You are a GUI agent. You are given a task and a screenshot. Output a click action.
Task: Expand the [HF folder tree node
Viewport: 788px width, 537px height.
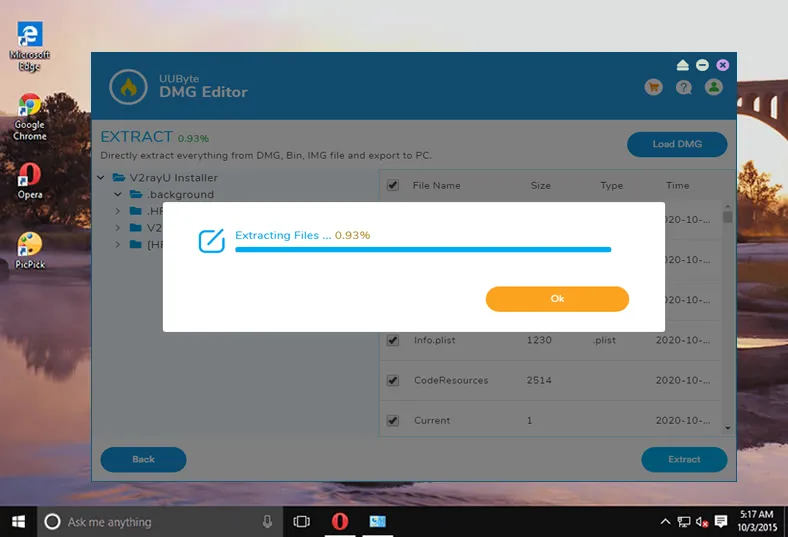point(118,245)
